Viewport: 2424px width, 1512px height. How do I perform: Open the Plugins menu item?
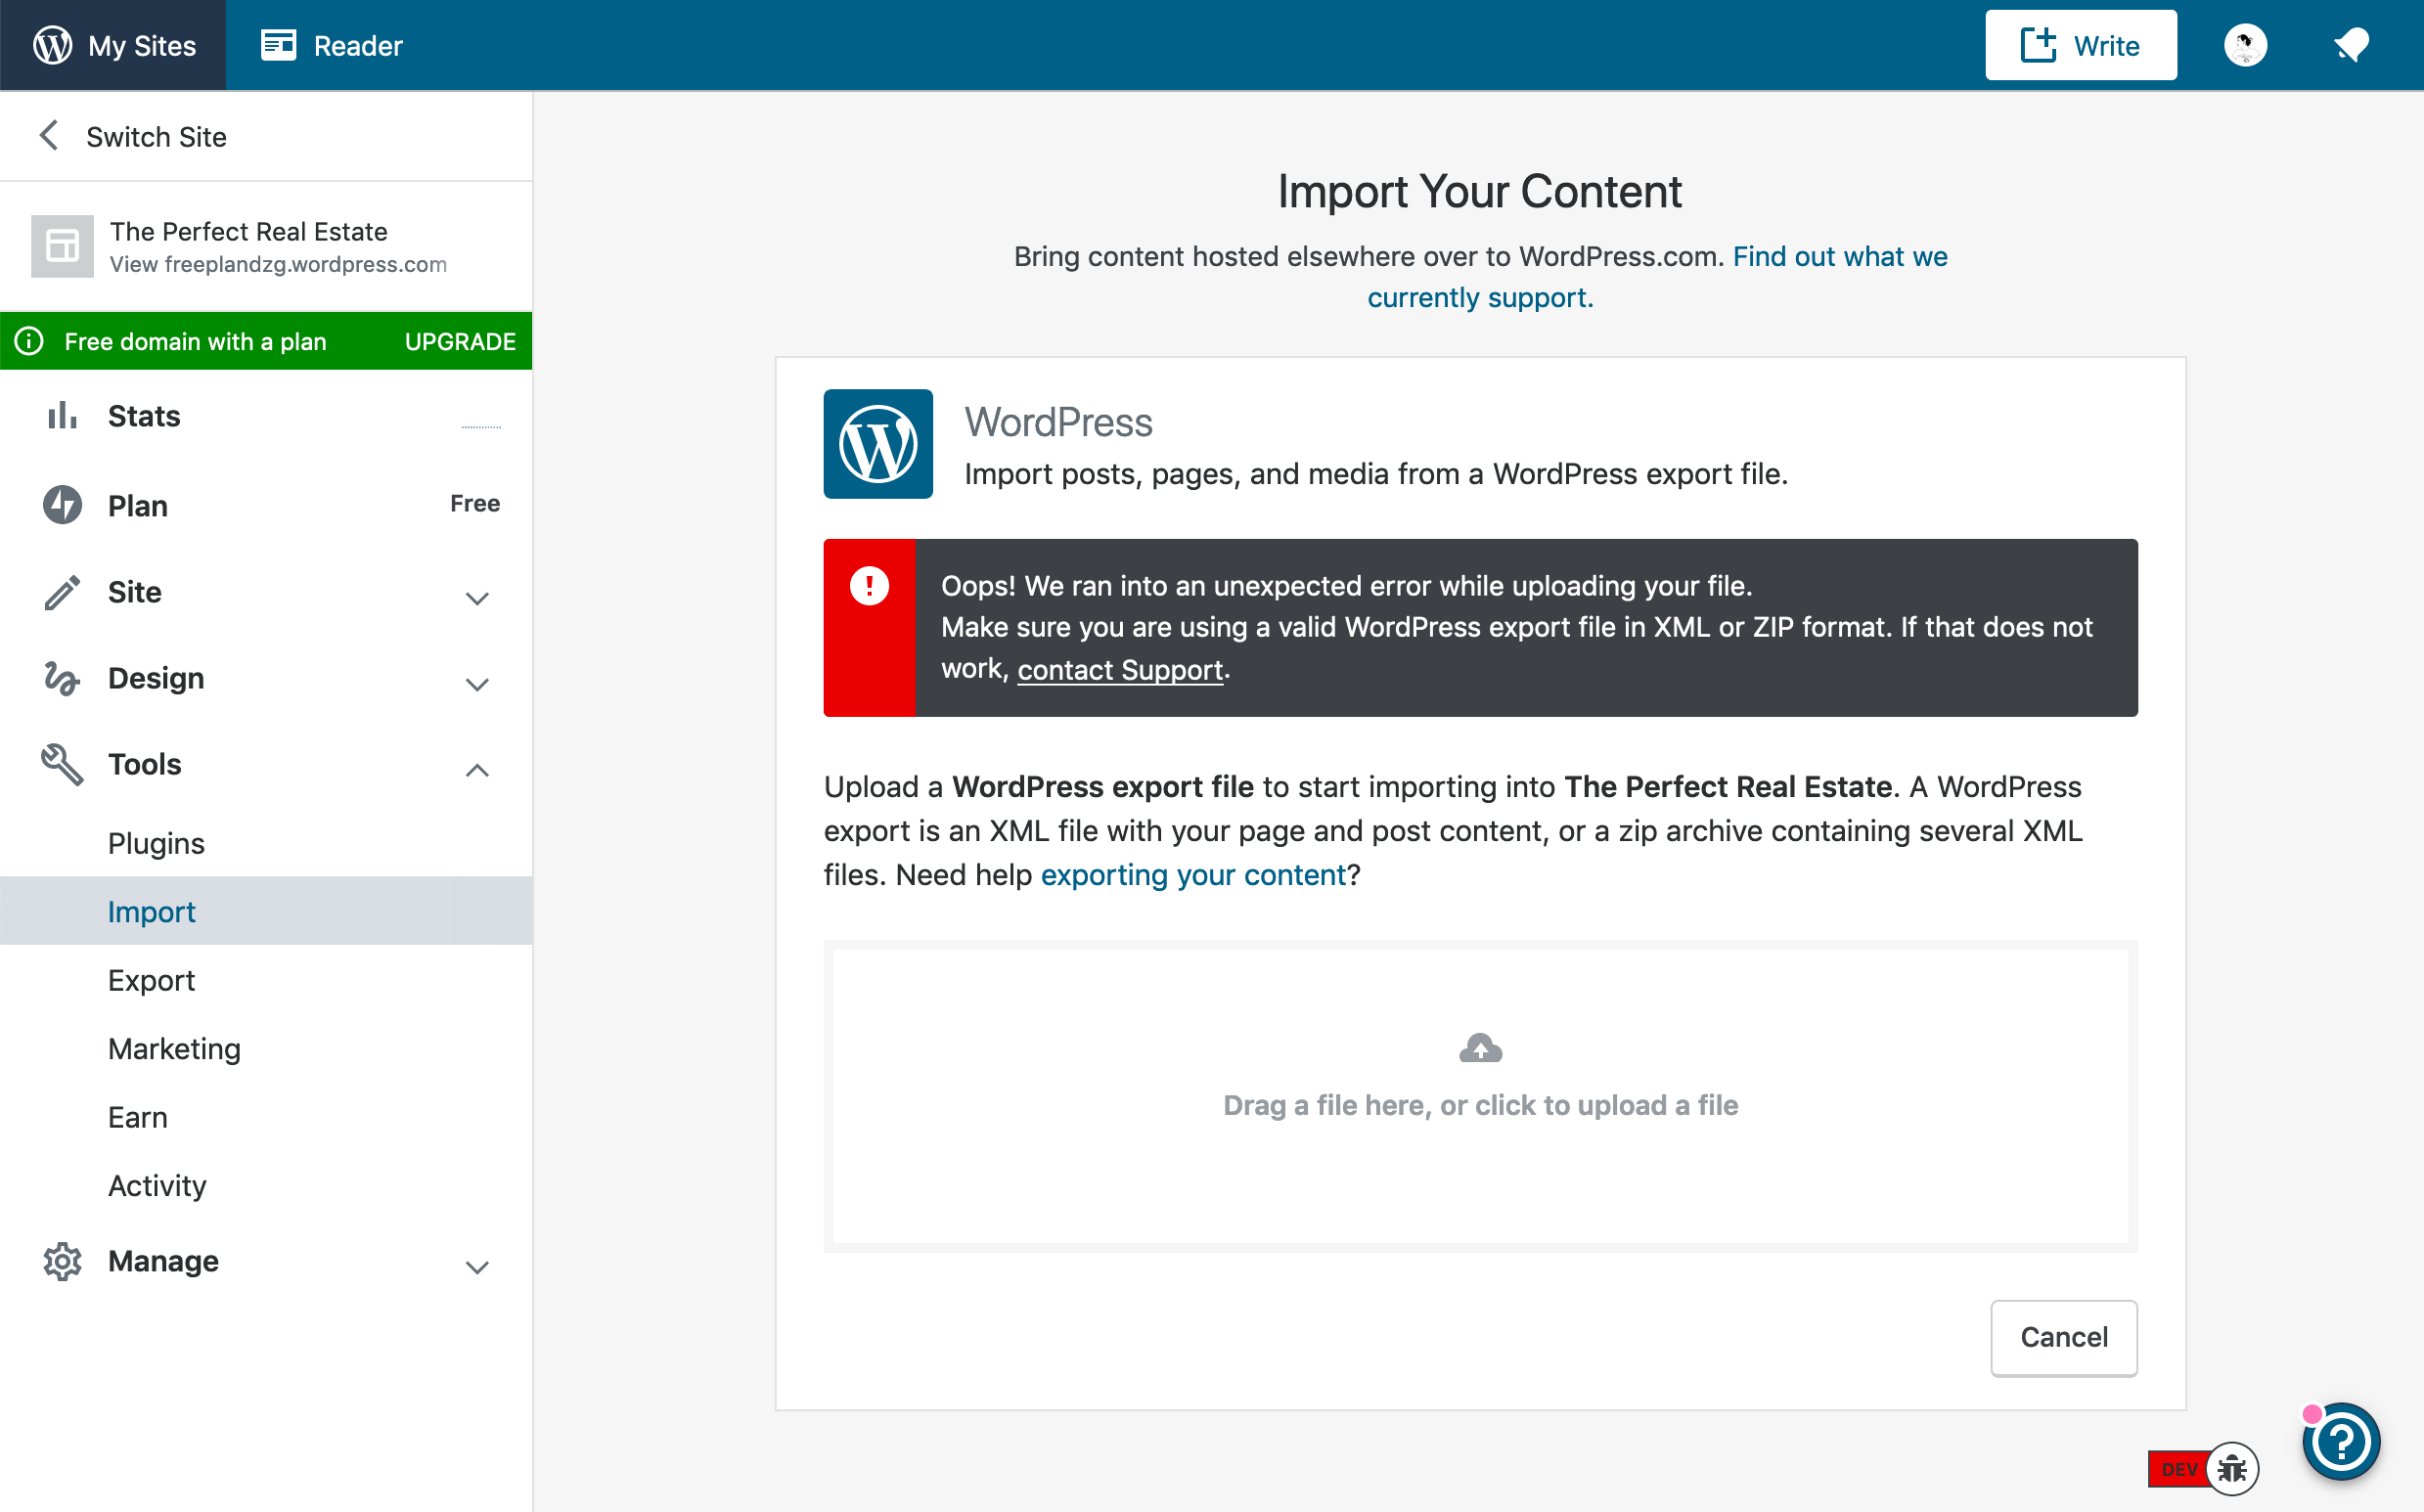156,843
